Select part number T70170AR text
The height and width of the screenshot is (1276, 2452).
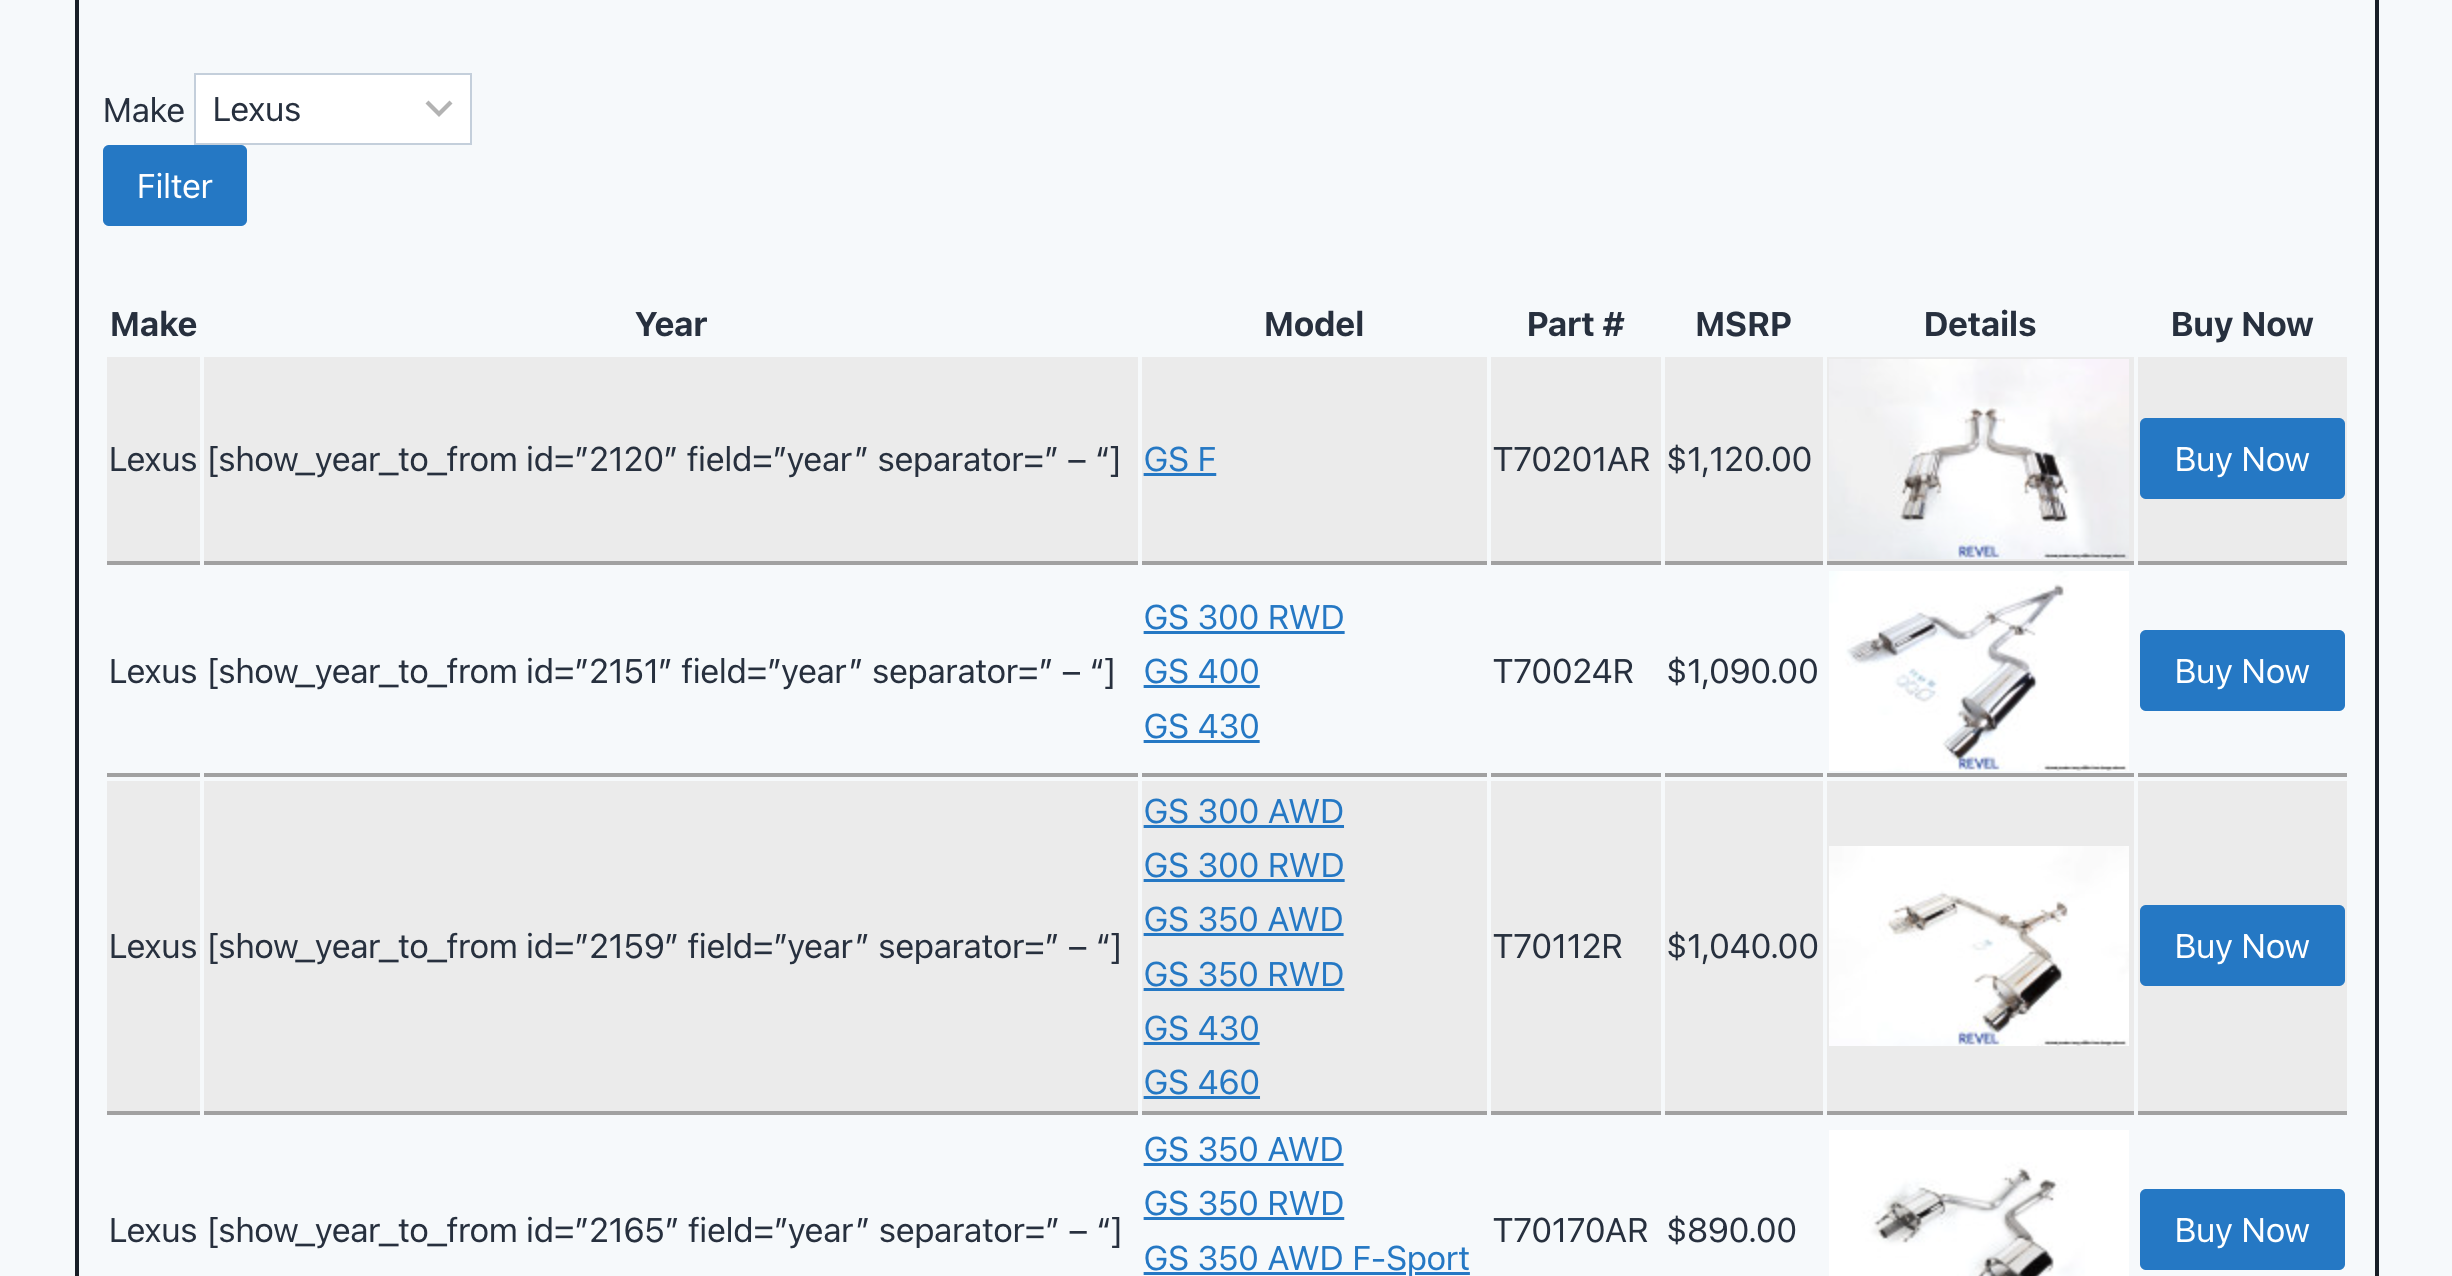1570,1230
